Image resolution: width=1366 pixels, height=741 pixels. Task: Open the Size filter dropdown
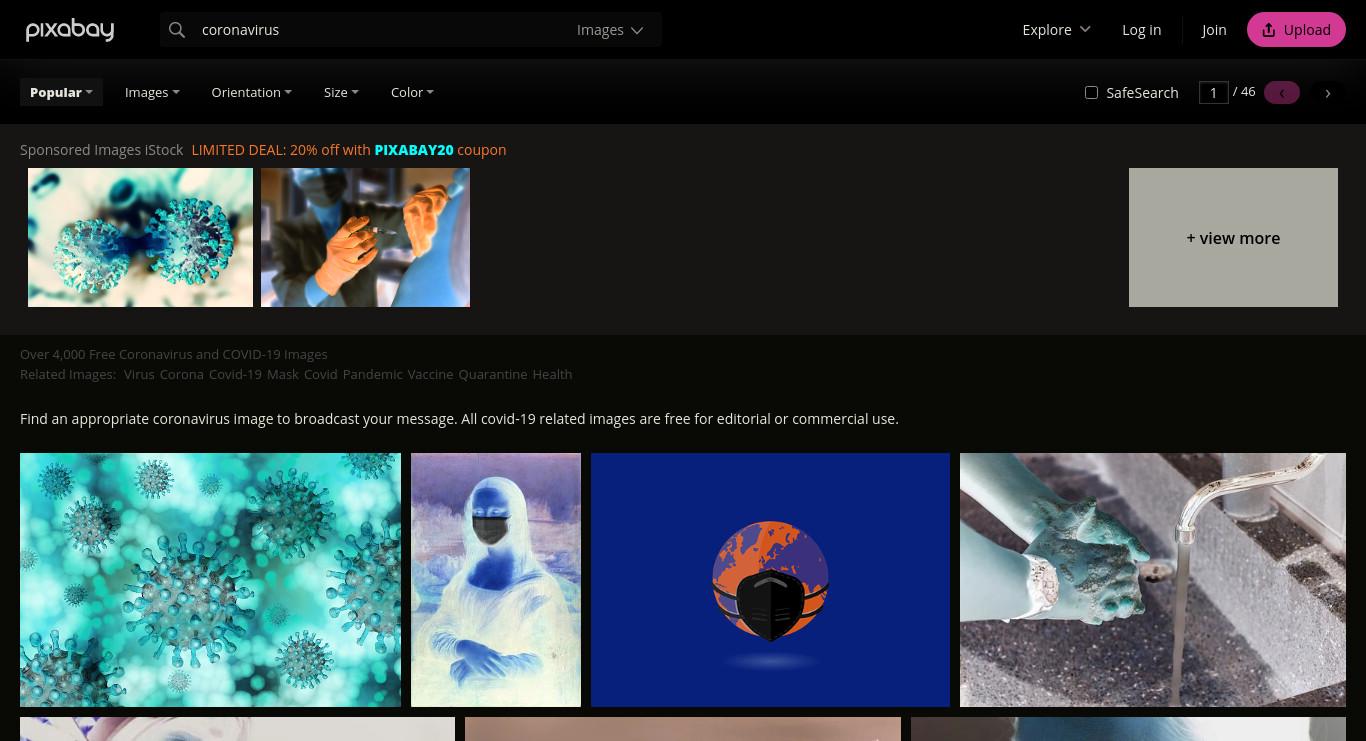click(341, 92)
